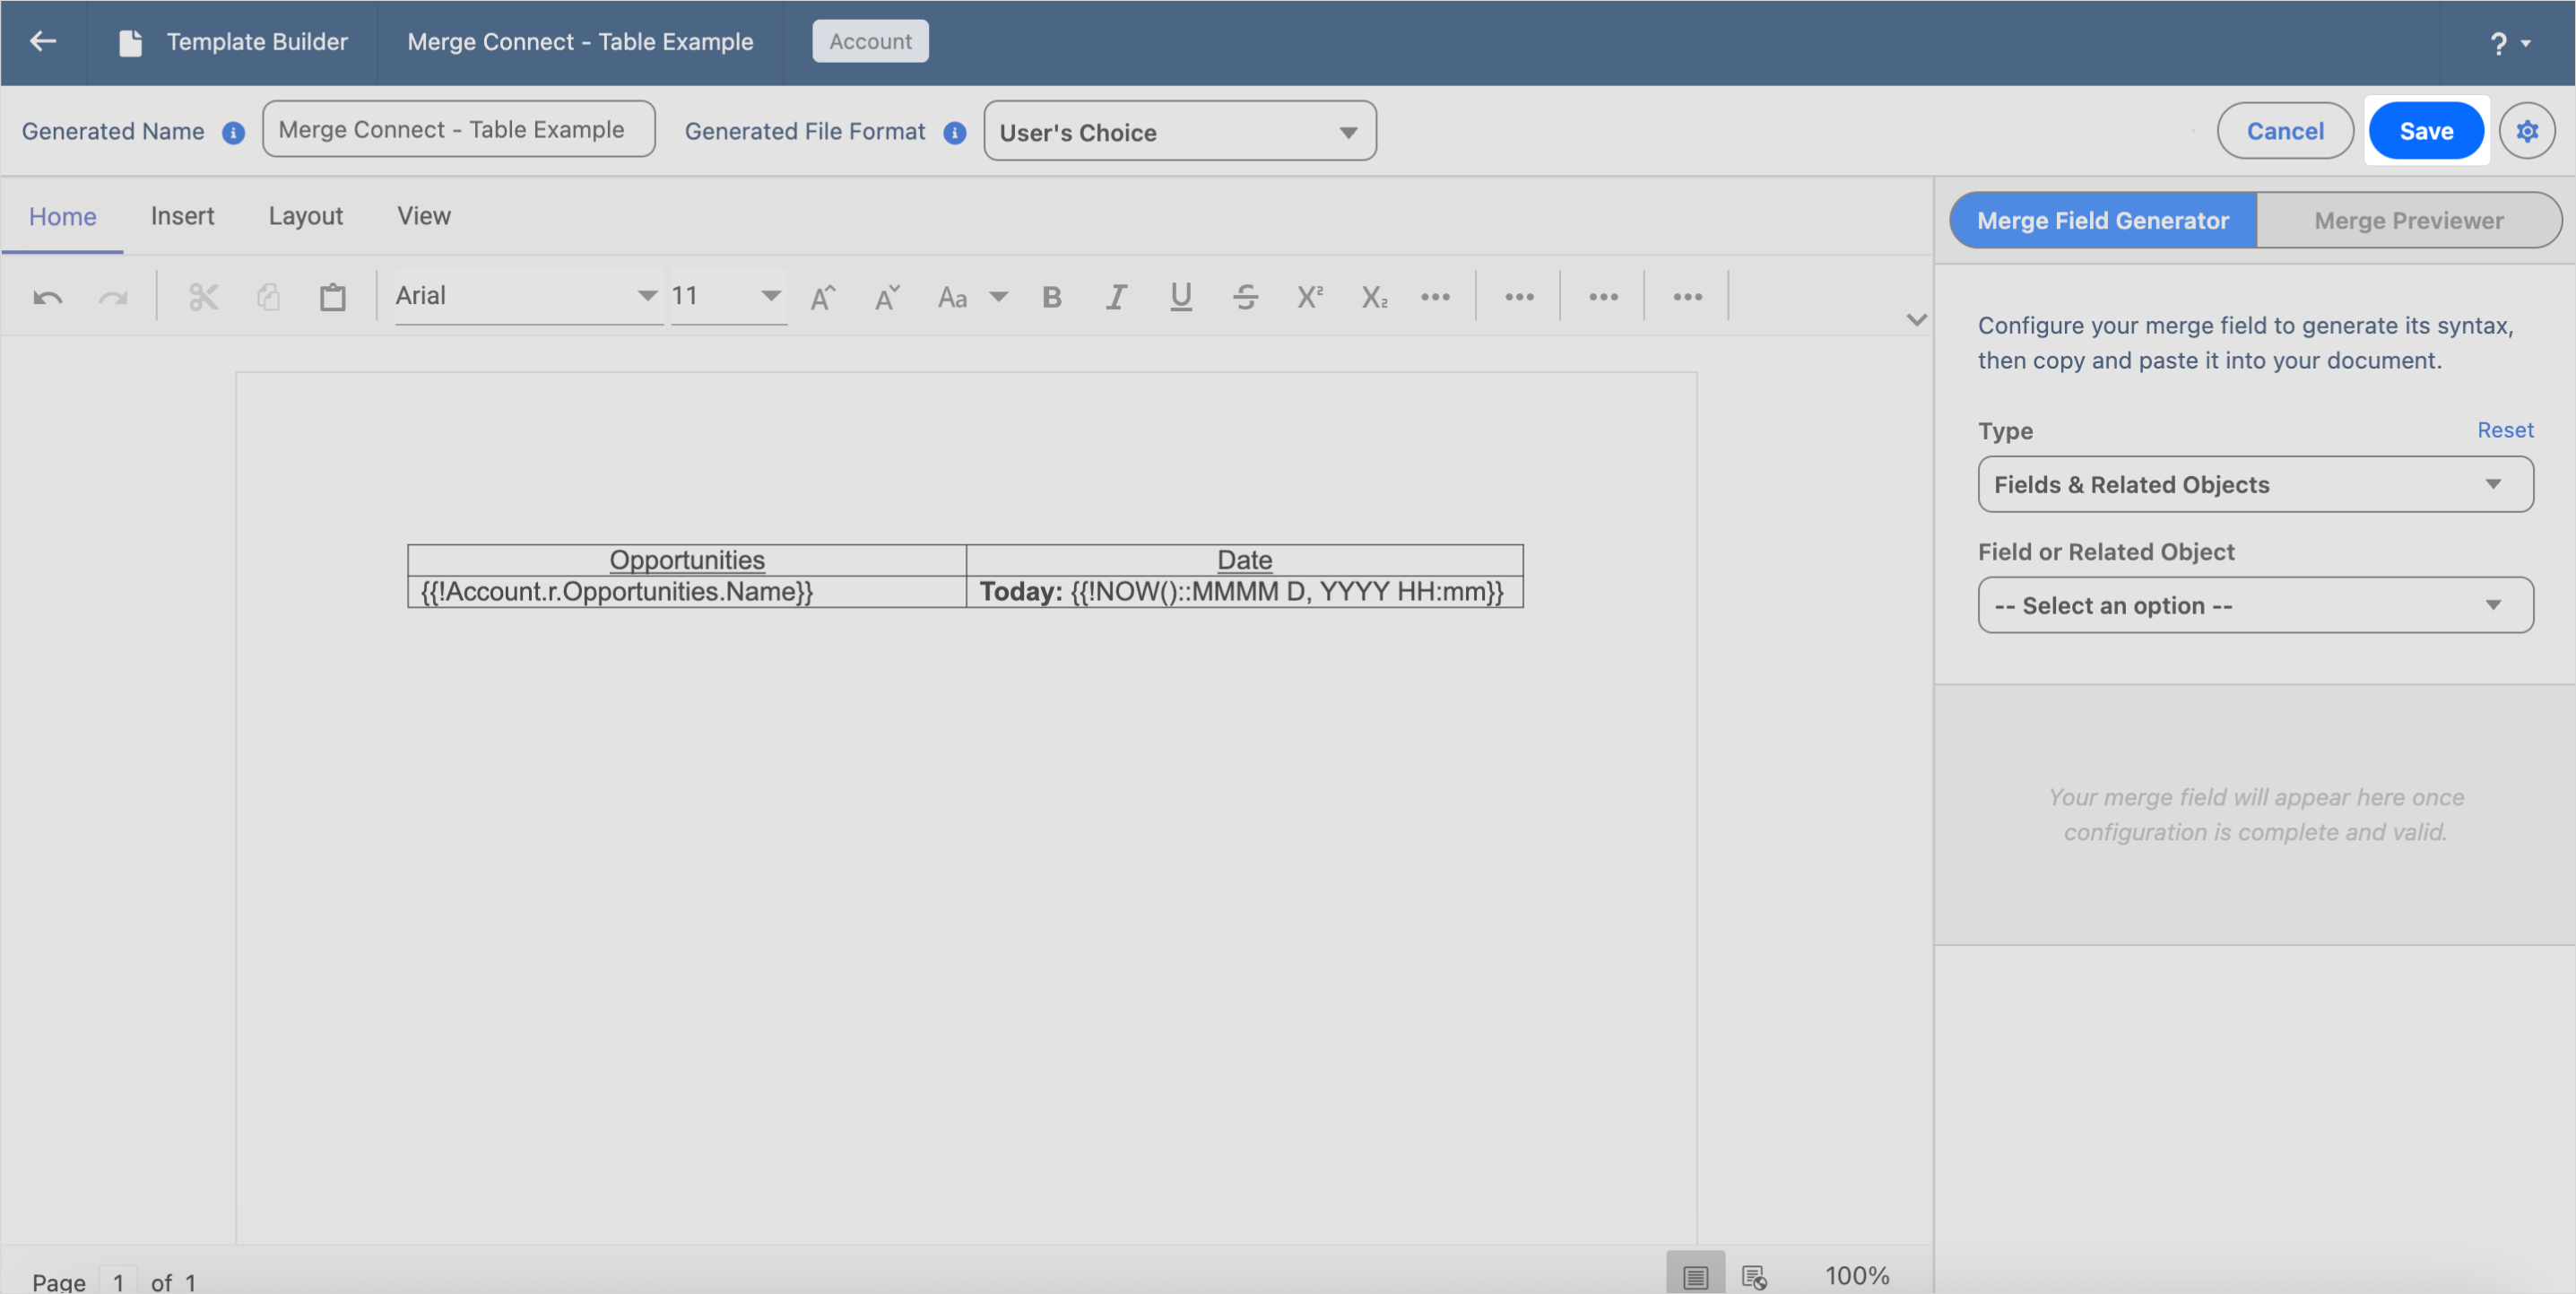Click the Cancel button
This screenshot has height=1294, width=2576.
tap(2285, 131)
